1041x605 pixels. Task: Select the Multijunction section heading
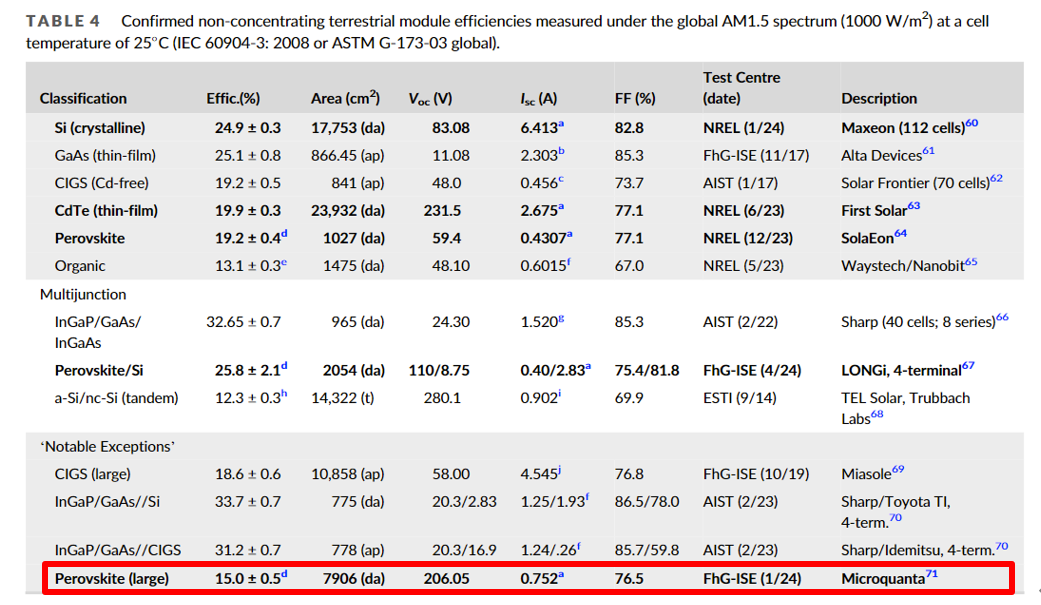tap(83, 294)
